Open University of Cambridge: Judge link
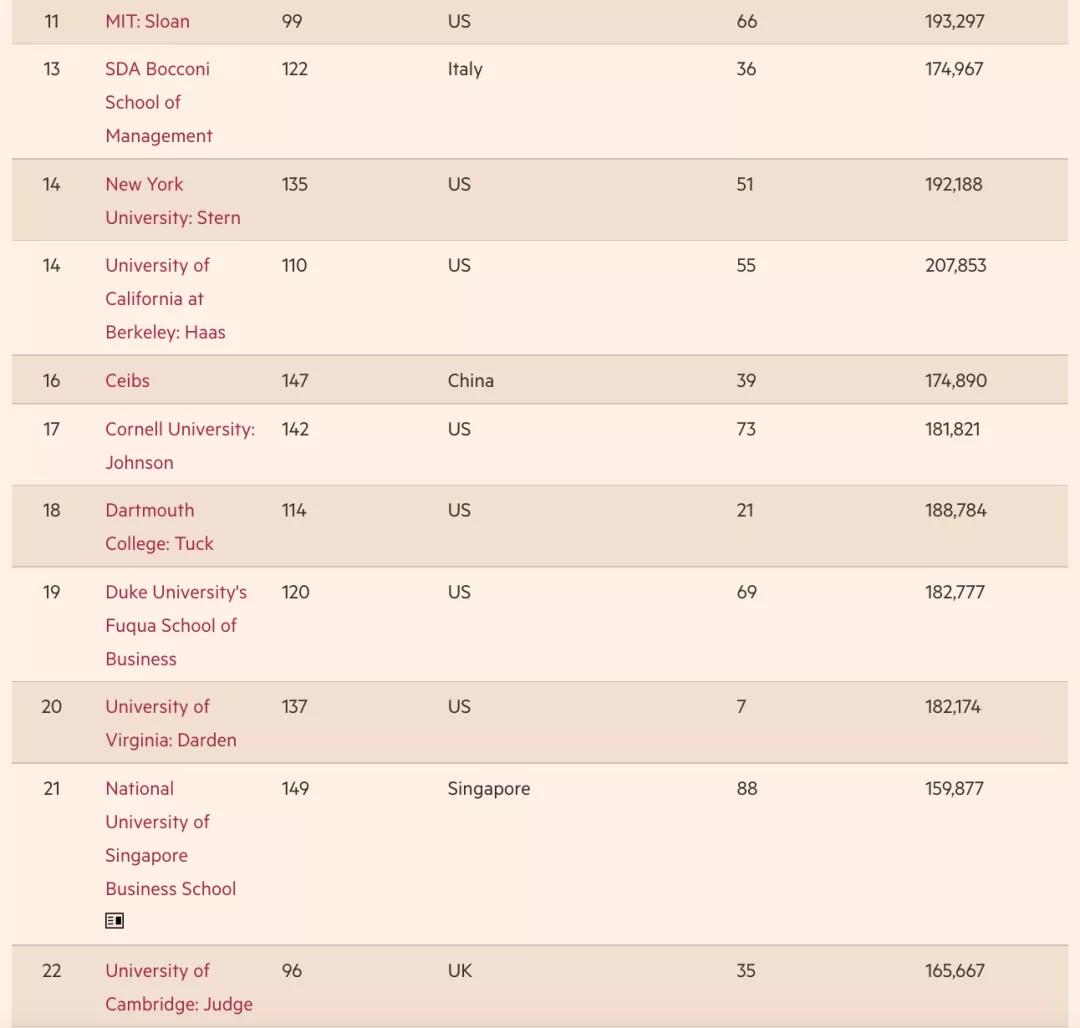 [x=178, y=987]
